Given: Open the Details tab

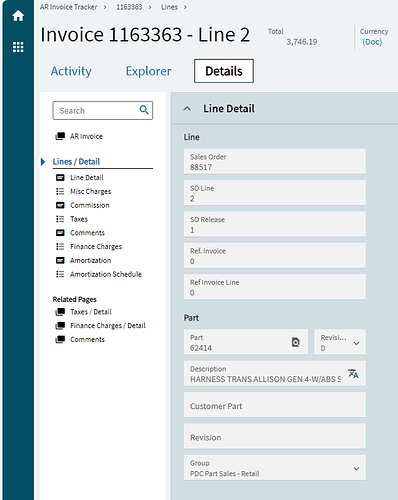Looking at the screenshot, I should click(224, 71).
